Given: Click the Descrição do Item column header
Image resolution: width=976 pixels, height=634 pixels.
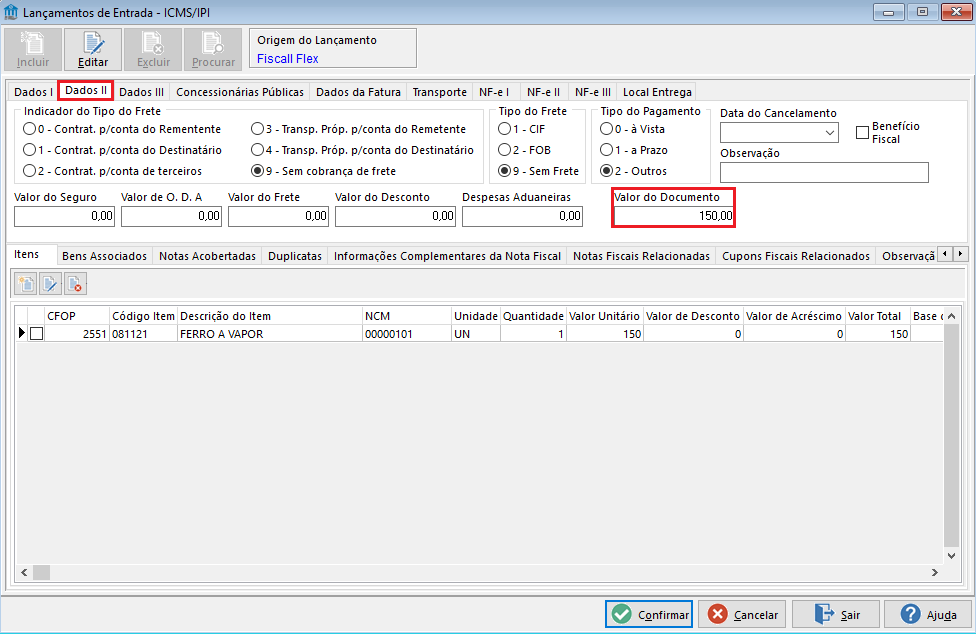Looking at the screenshot, I should (x=270, y=316).
